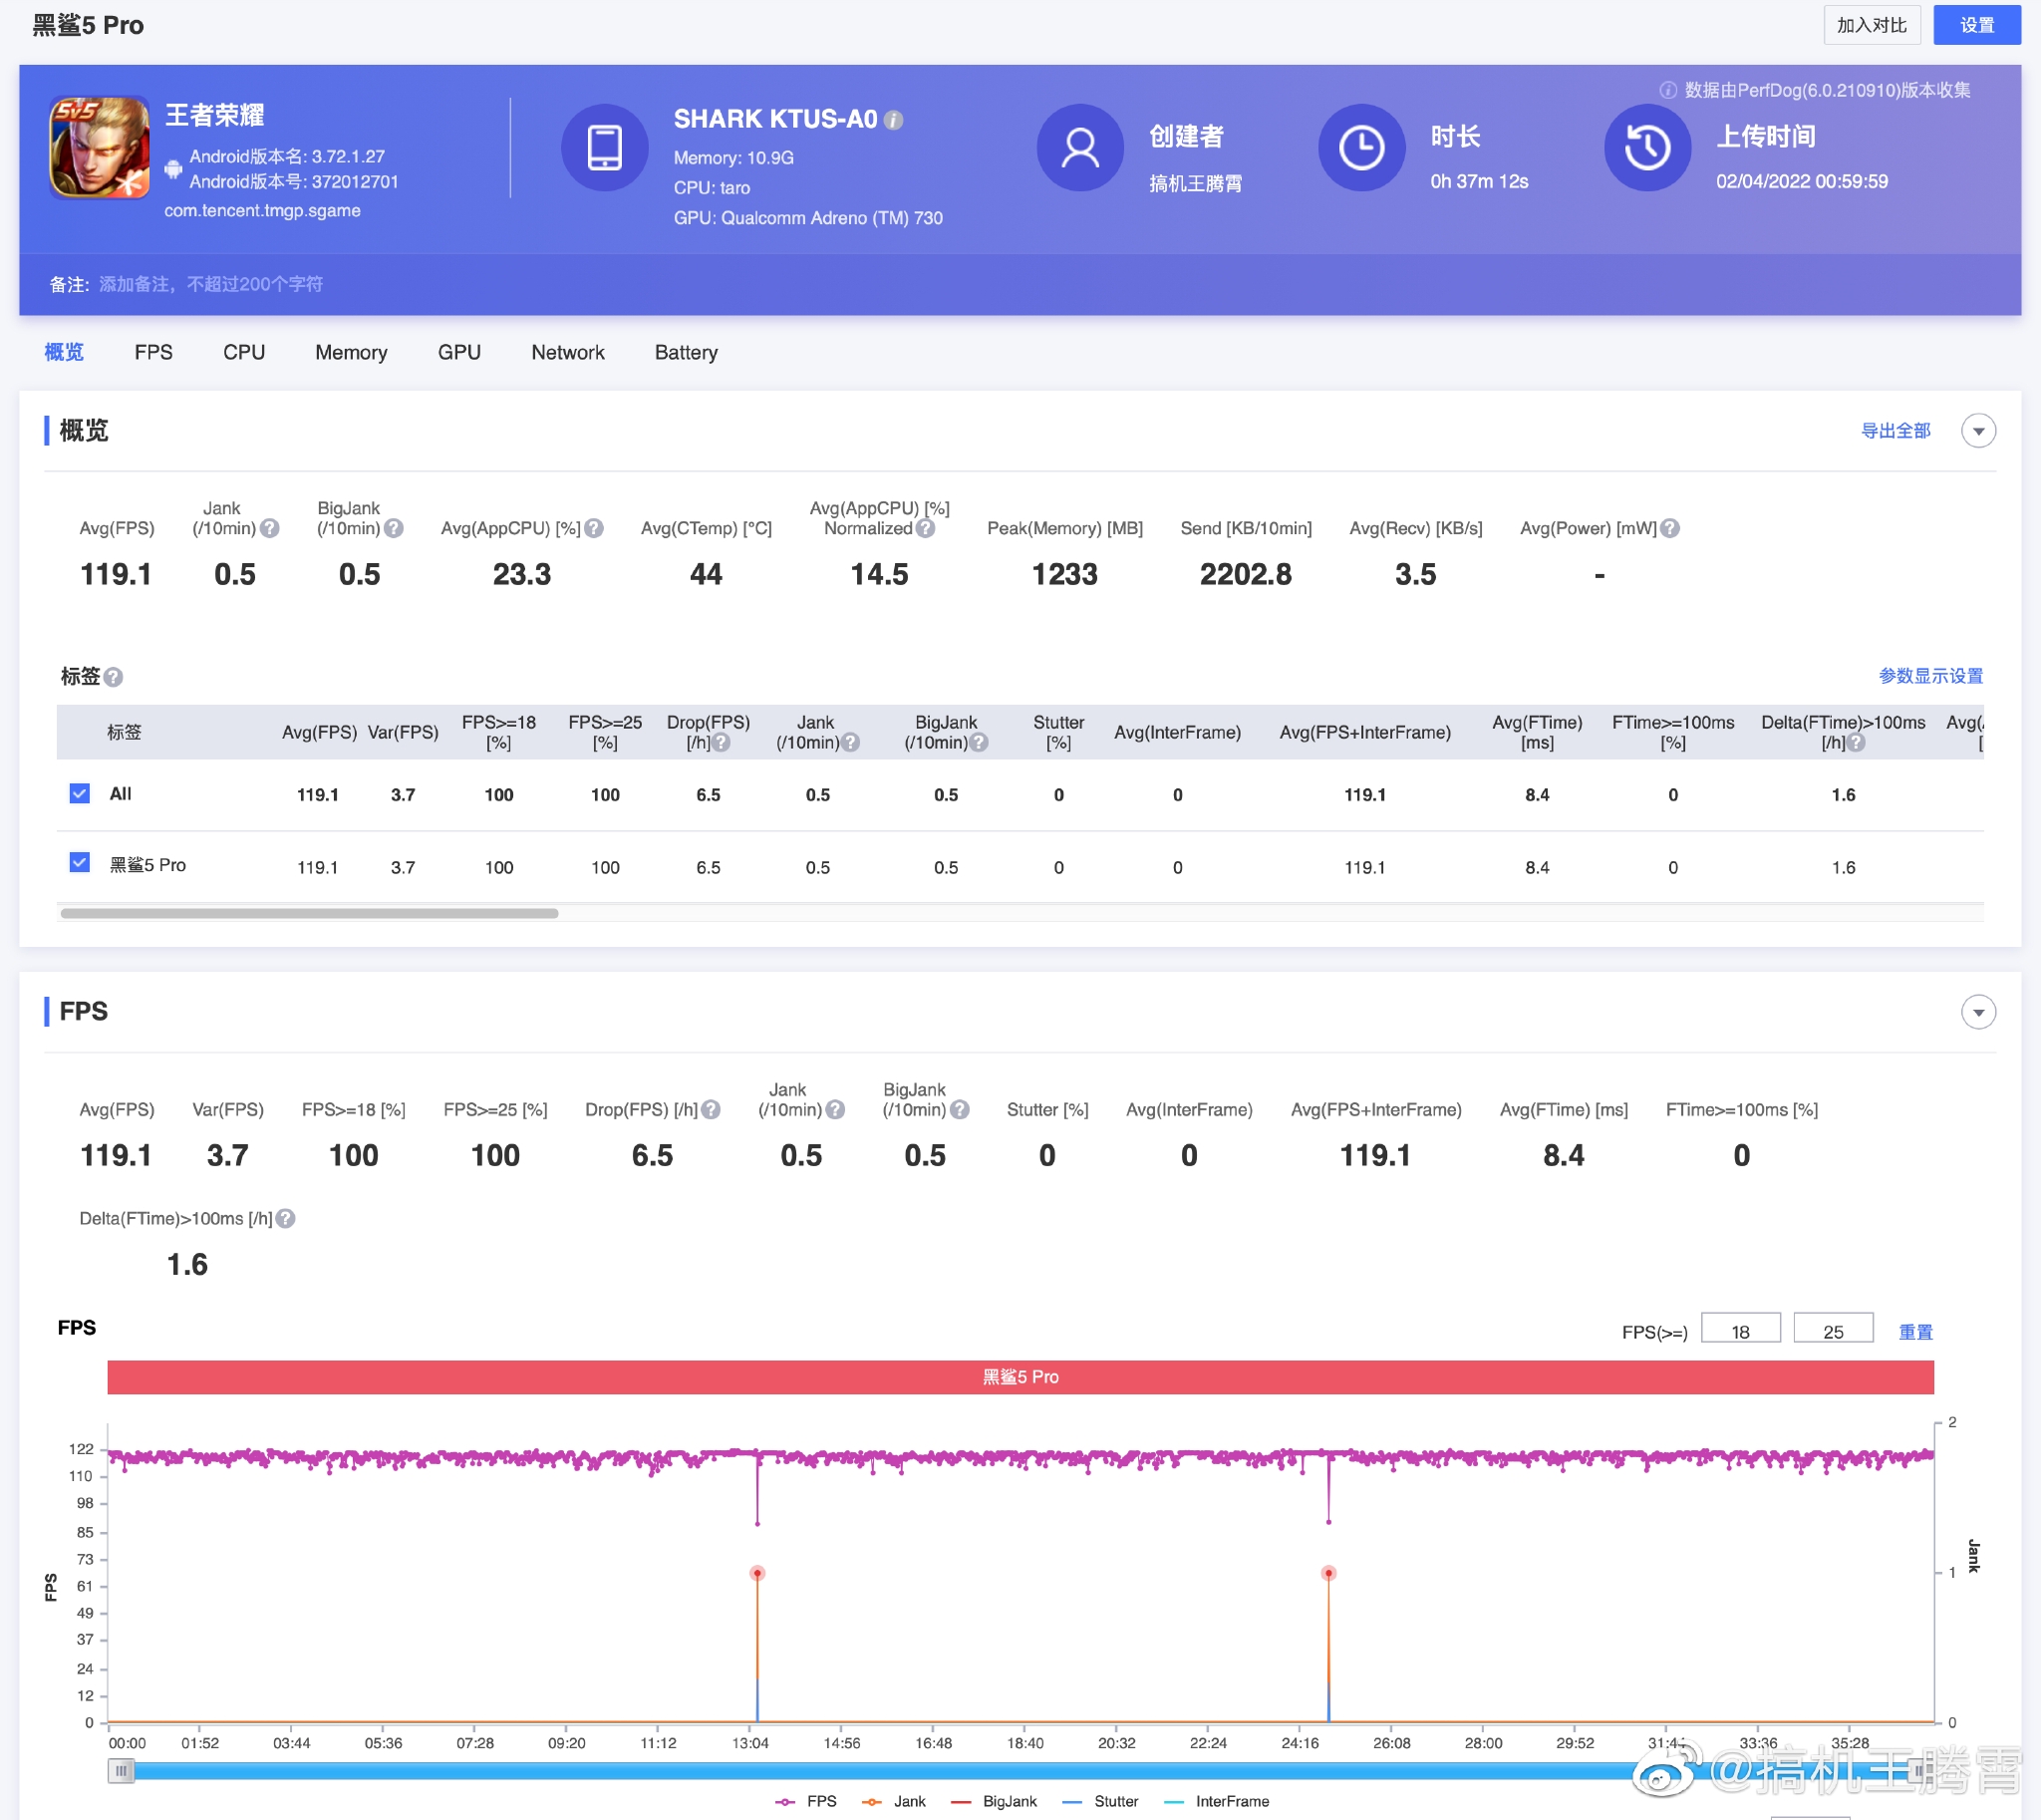The width and height of the screenshot is (2041, 1820).
Task: Click help icon in table Drop(FPS) header
Action: [721, 743]
